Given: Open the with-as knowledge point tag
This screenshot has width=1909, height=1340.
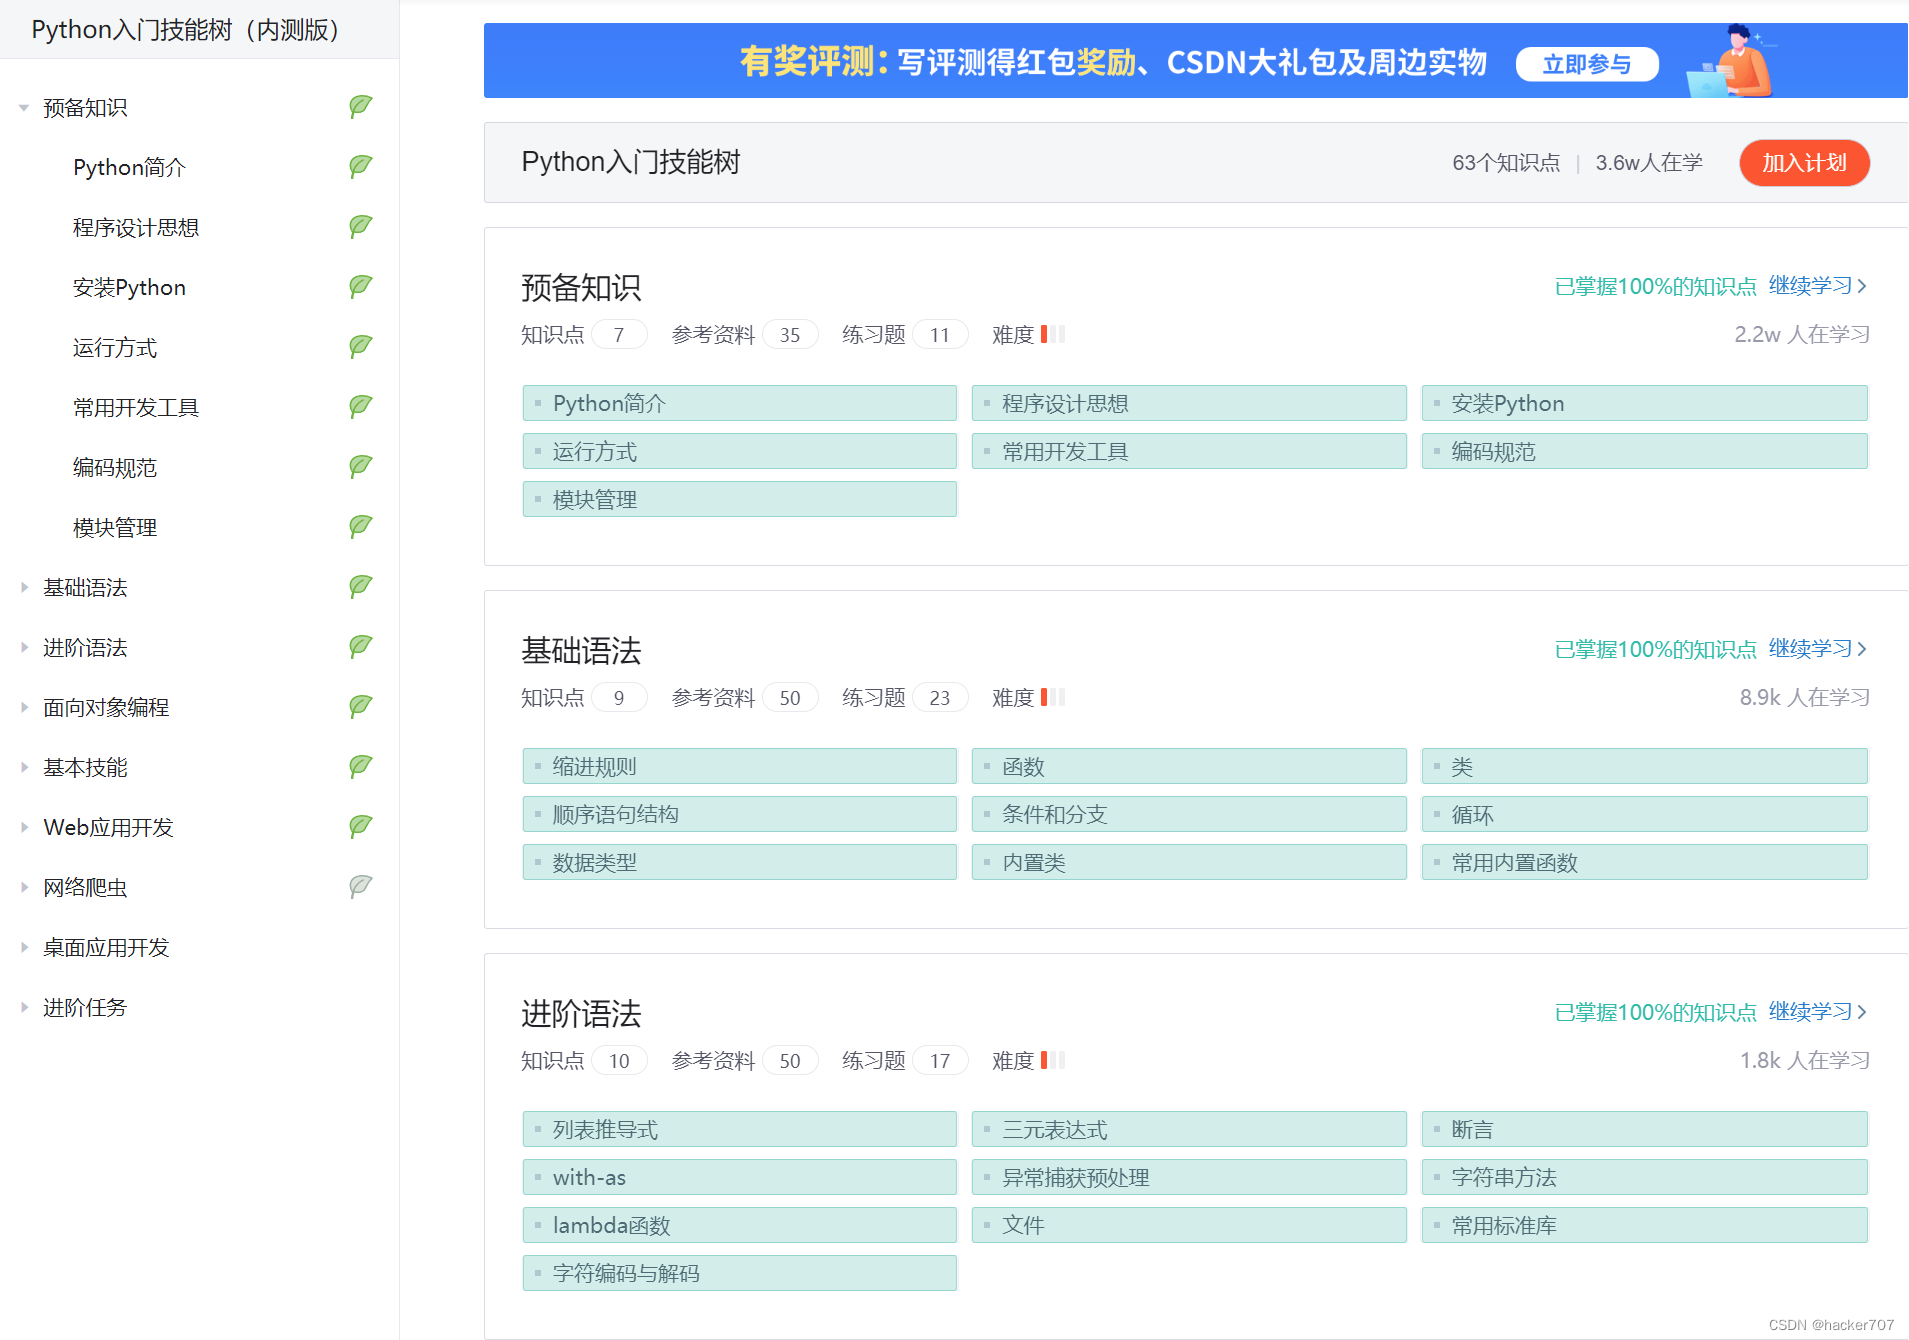Looking at the screenshot, I should [x=739, y=1177].
